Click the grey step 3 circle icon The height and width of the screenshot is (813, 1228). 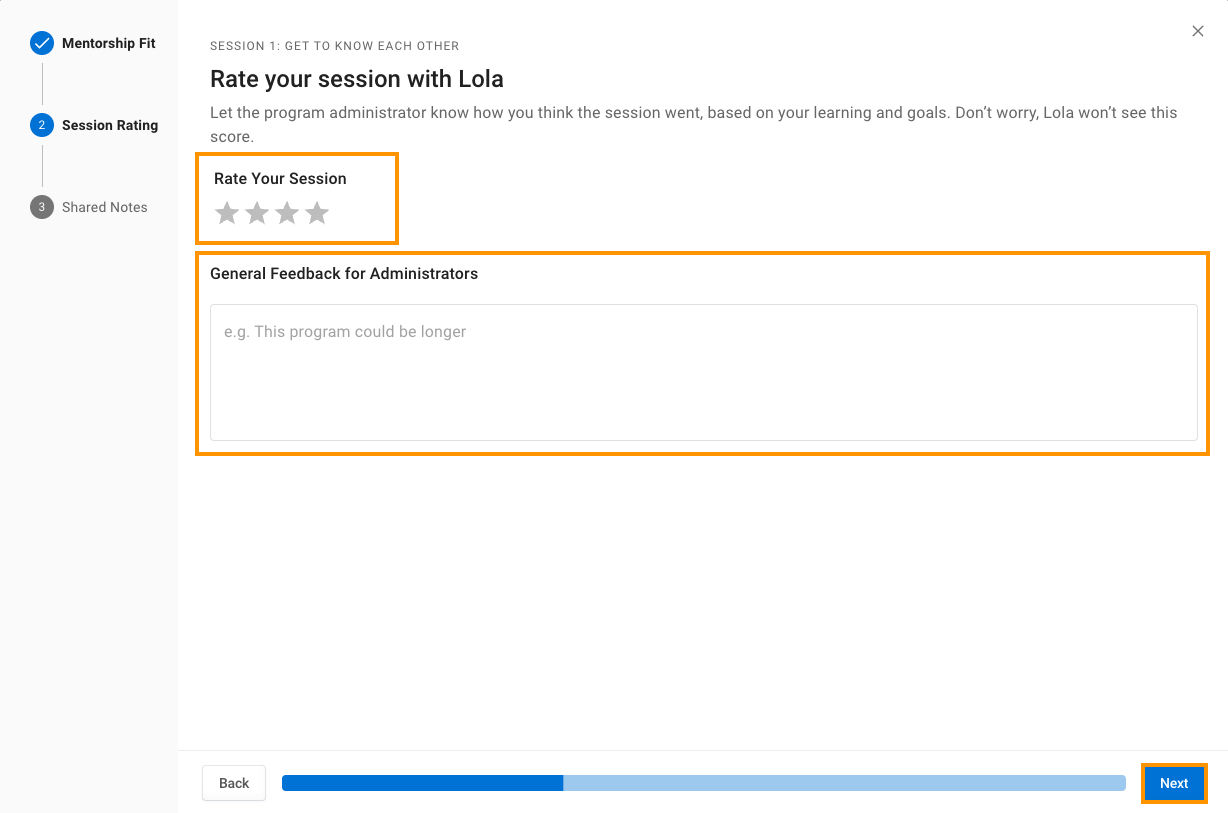point(42,207)
